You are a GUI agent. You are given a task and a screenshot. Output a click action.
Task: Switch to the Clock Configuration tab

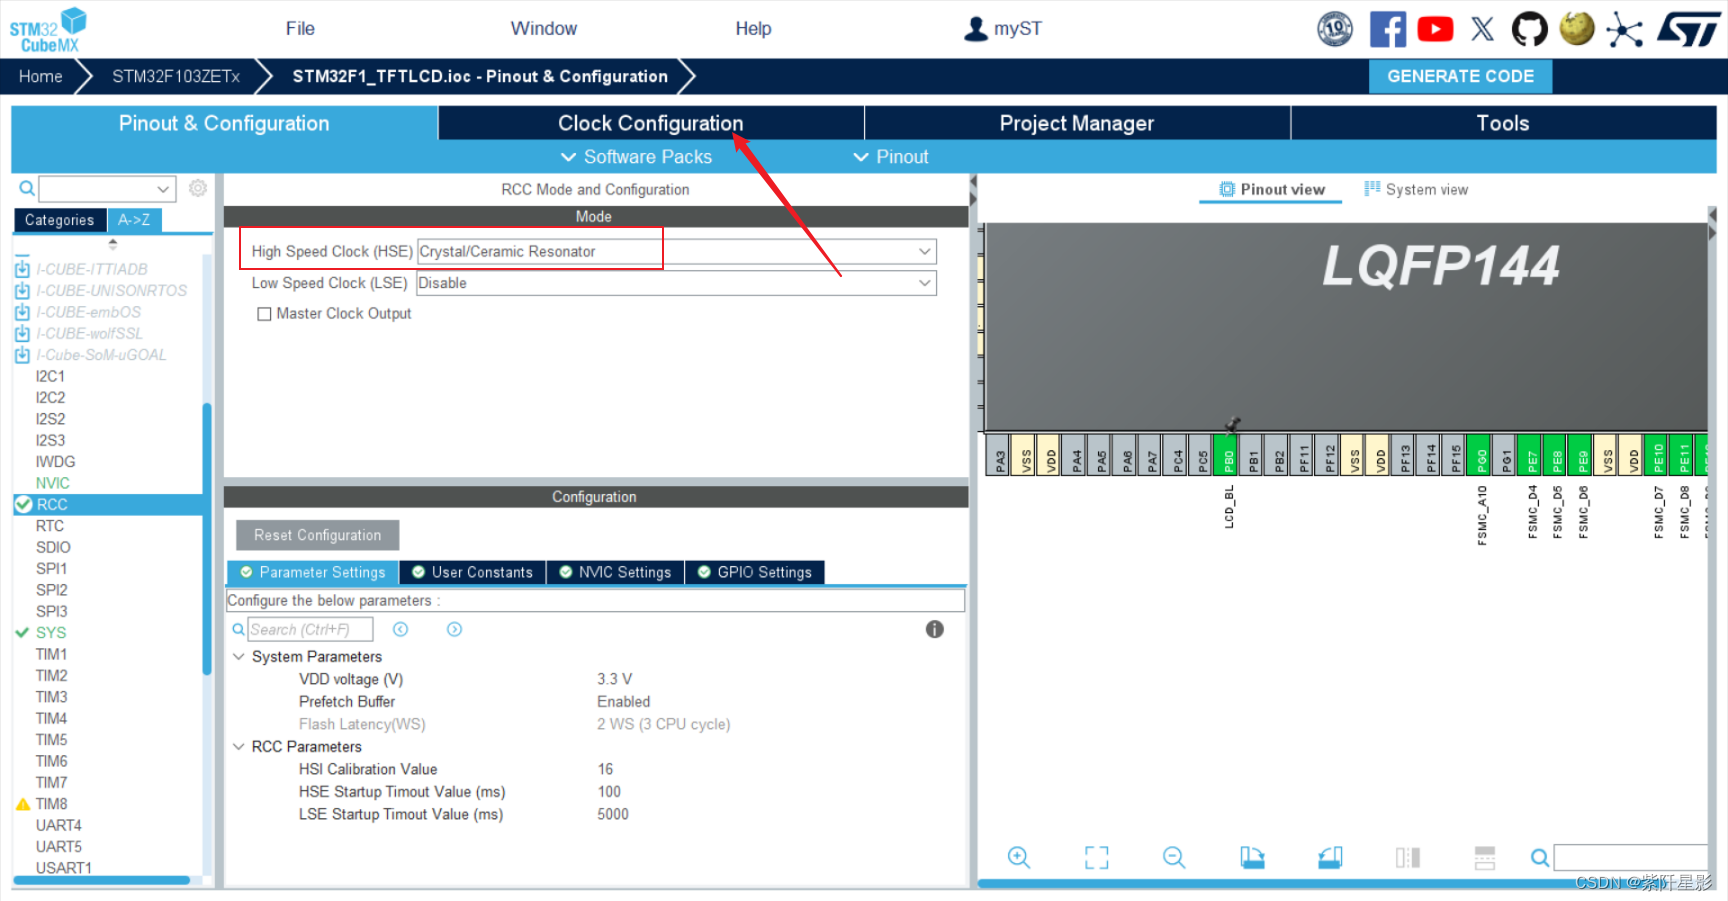651,123
